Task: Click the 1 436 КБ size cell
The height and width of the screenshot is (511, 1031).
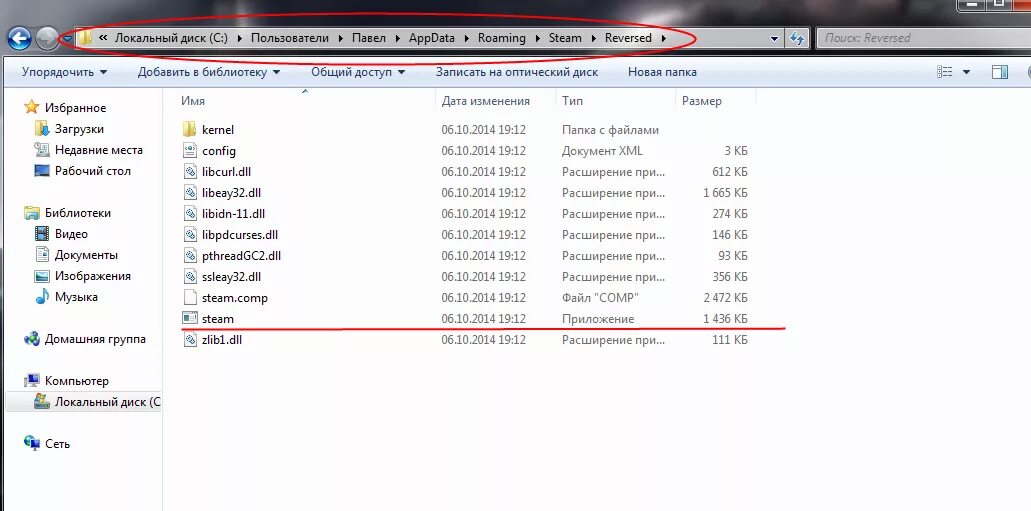Action: (725, 319)
